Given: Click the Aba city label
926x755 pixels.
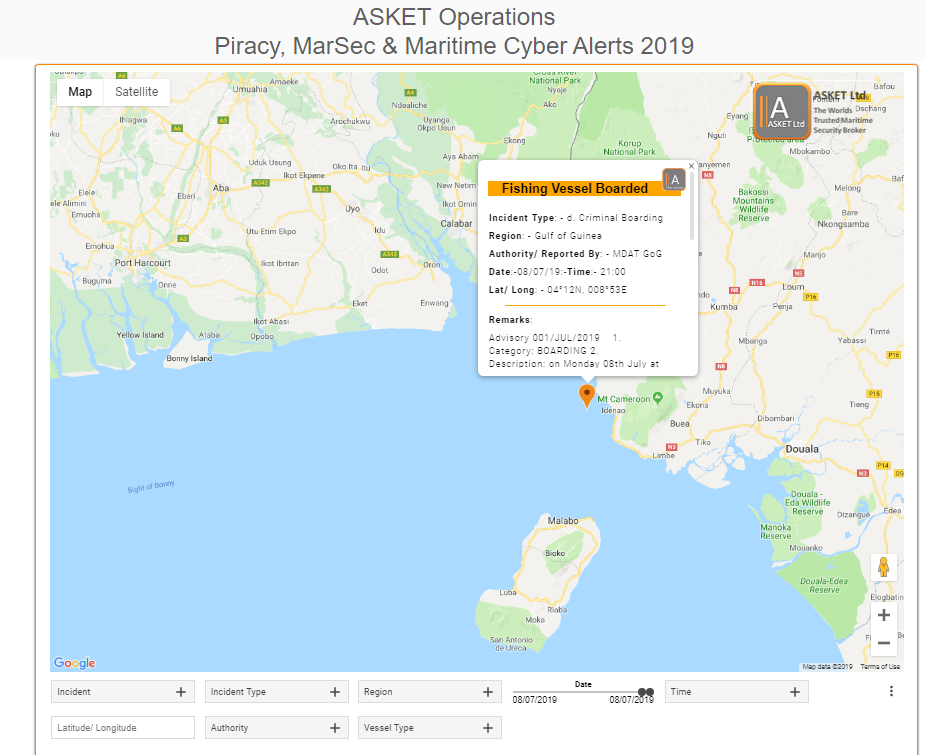Looking at the screenshot, I should coord(221,188).
